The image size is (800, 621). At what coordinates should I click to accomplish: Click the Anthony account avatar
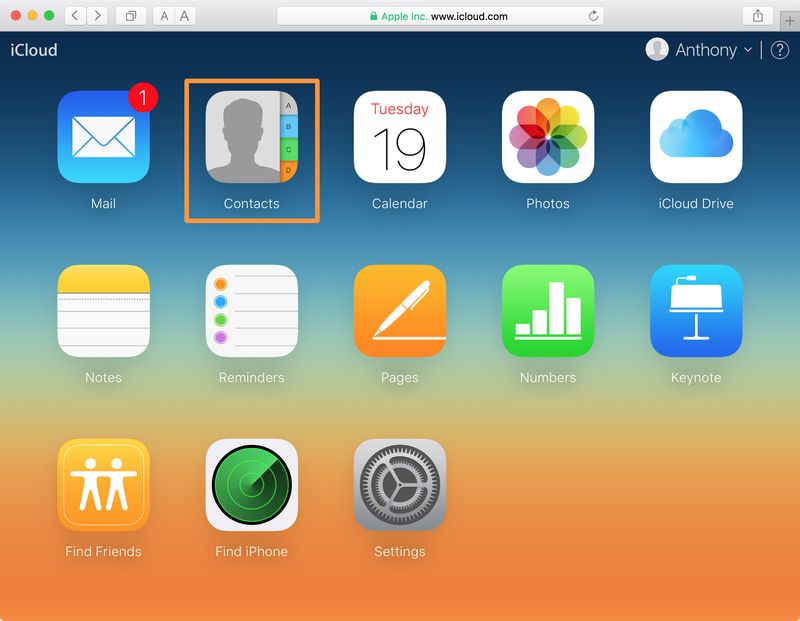657,49
